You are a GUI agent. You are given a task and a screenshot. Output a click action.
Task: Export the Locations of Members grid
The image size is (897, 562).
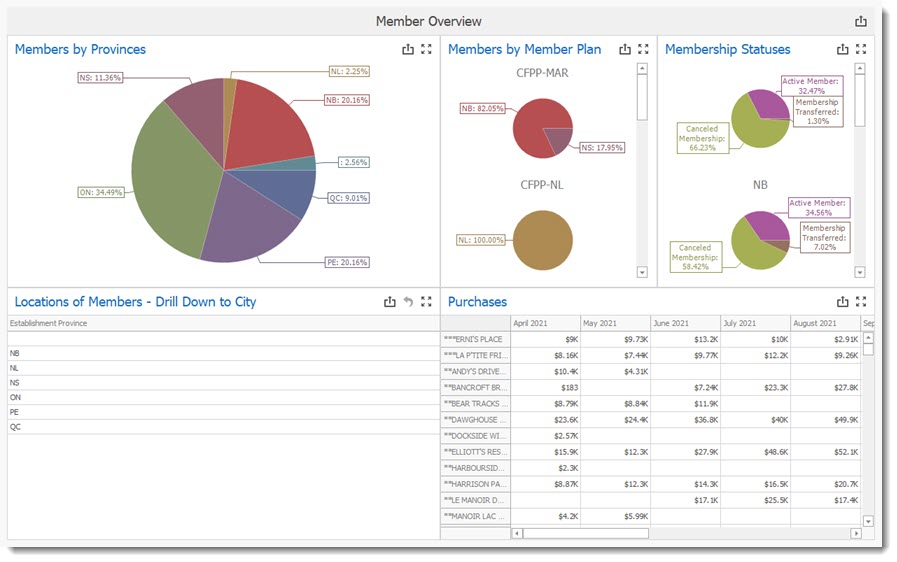pyautogui.click(x=390, y=302)
